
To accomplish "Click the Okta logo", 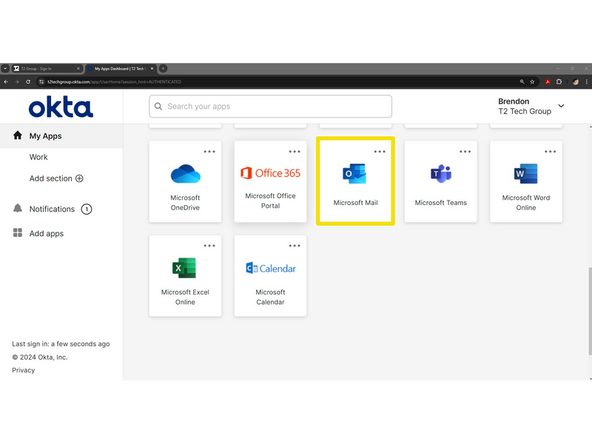I will [61, 107].
